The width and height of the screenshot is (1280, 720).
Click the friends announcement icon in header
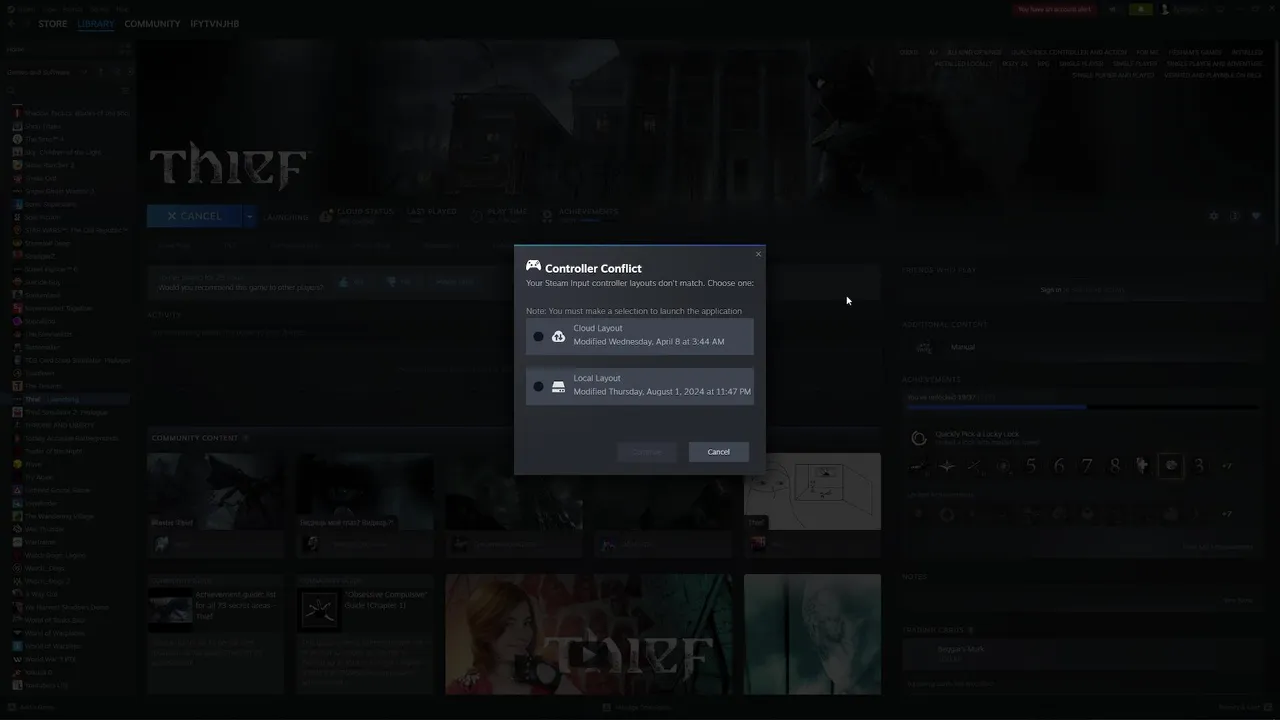[x=1112, y=9]
